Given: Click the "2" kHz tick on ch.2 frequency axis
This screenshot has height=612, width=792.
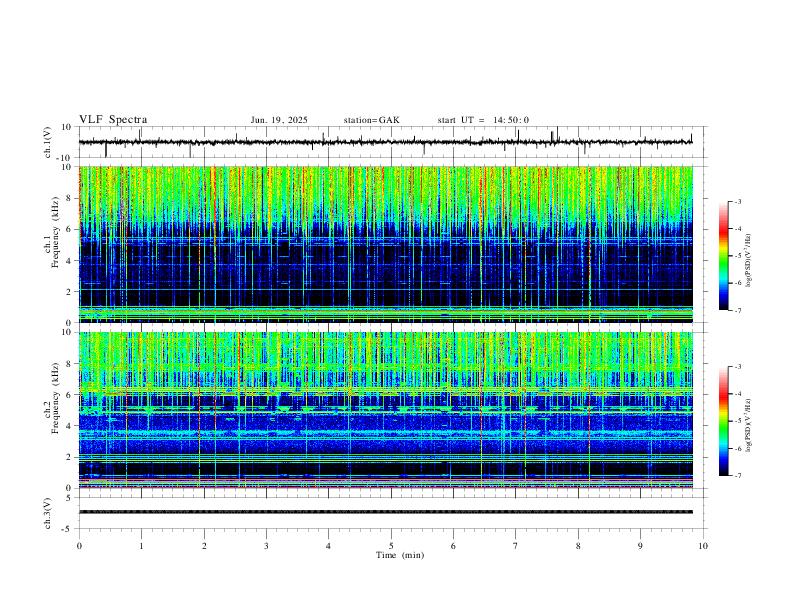Looking at the screenshot, I should [70, 457].
